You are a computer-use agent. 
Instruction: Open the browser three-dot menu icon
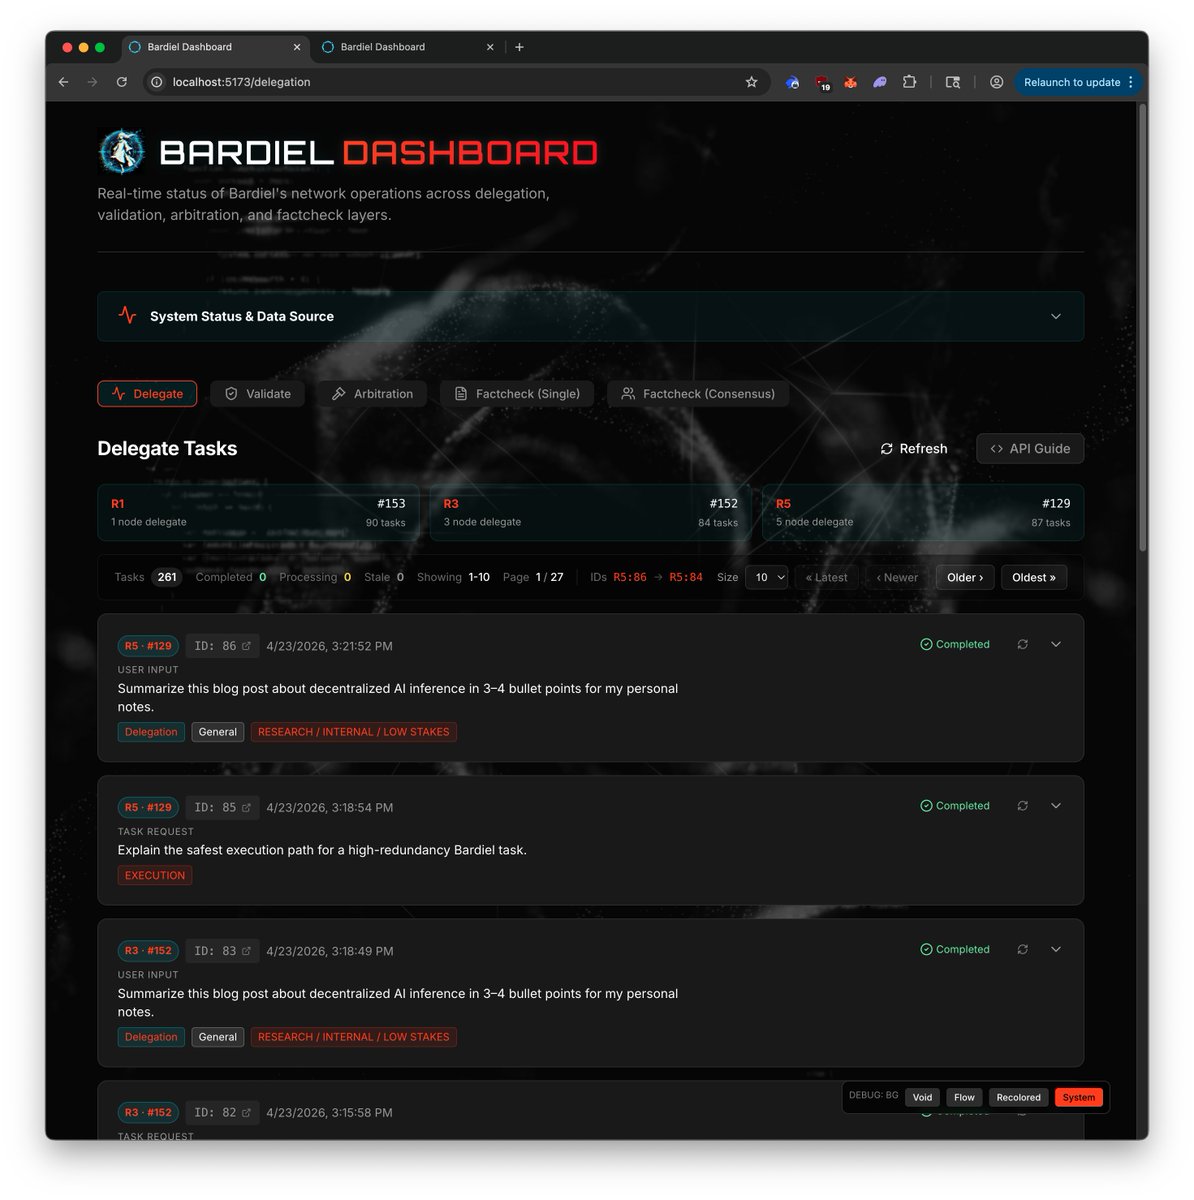point(1131,82)
